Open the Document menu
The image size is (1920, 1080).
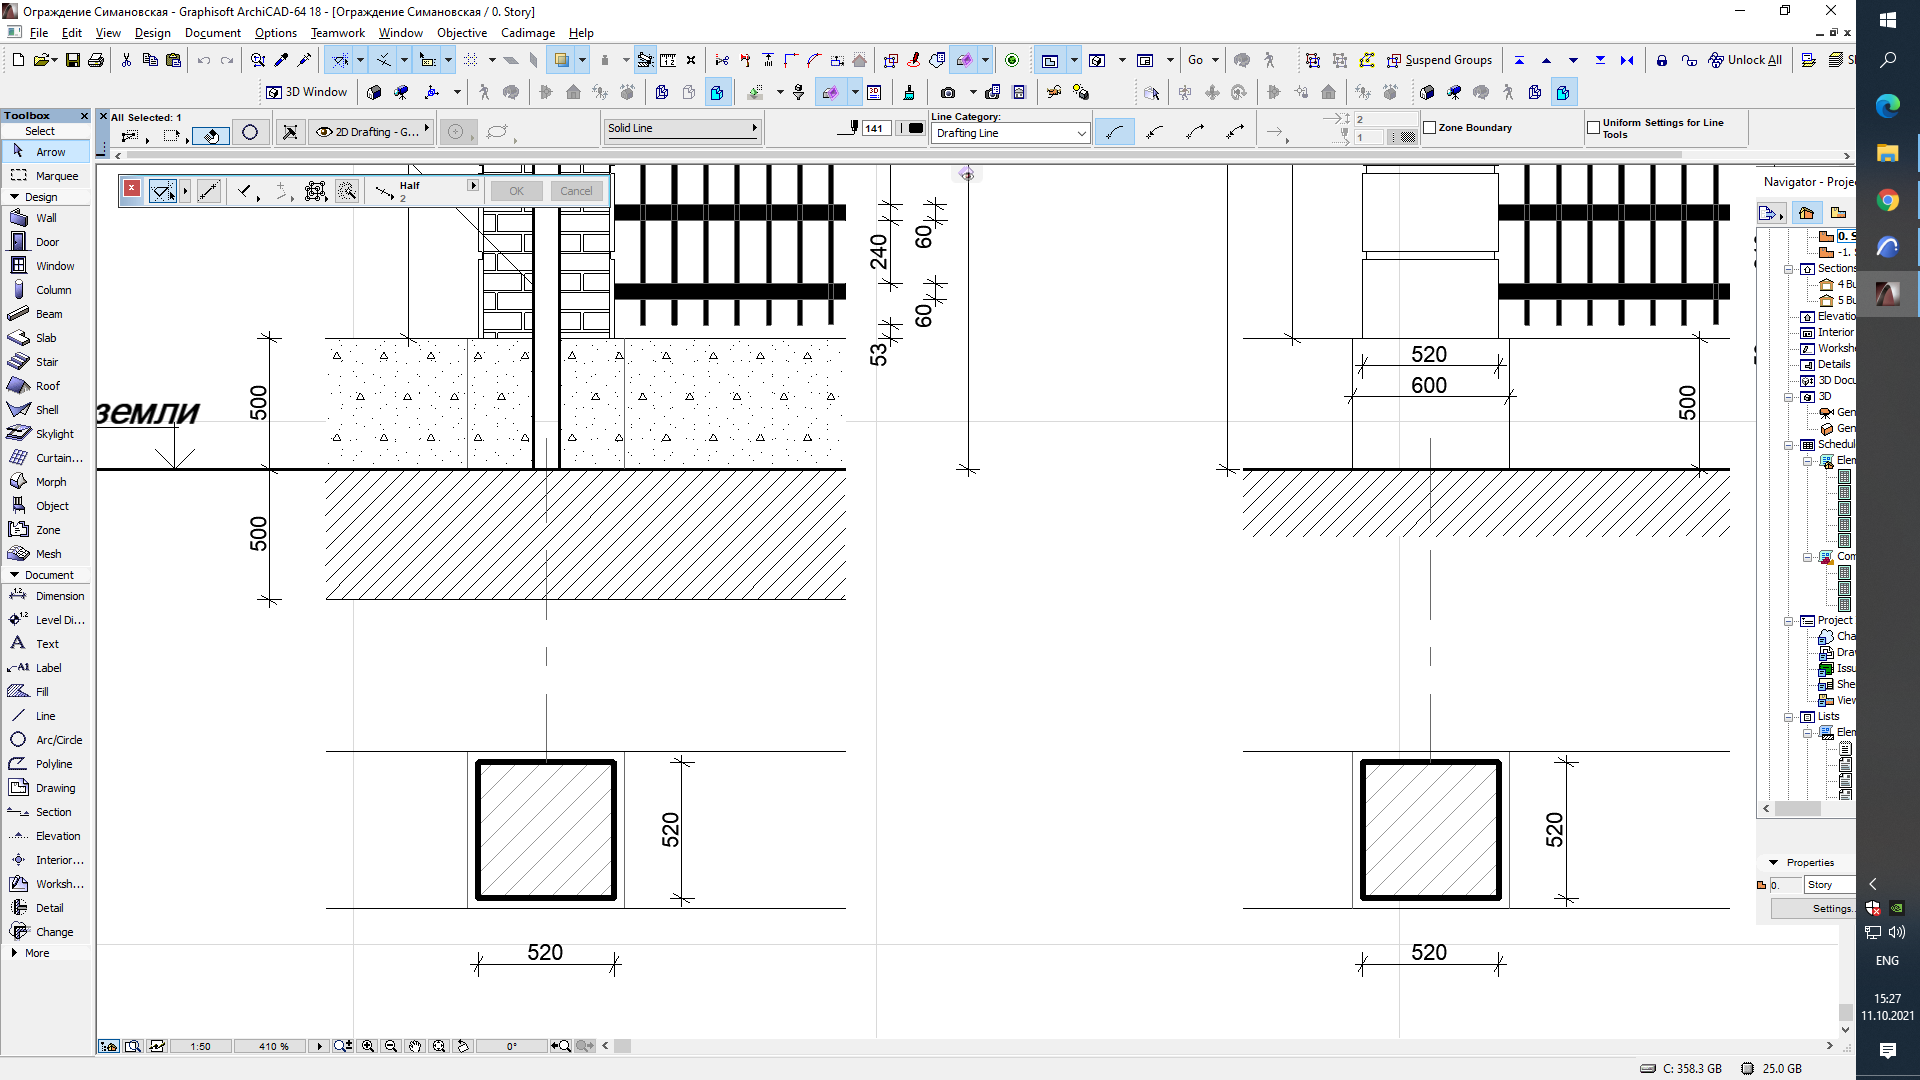[213, 33]
